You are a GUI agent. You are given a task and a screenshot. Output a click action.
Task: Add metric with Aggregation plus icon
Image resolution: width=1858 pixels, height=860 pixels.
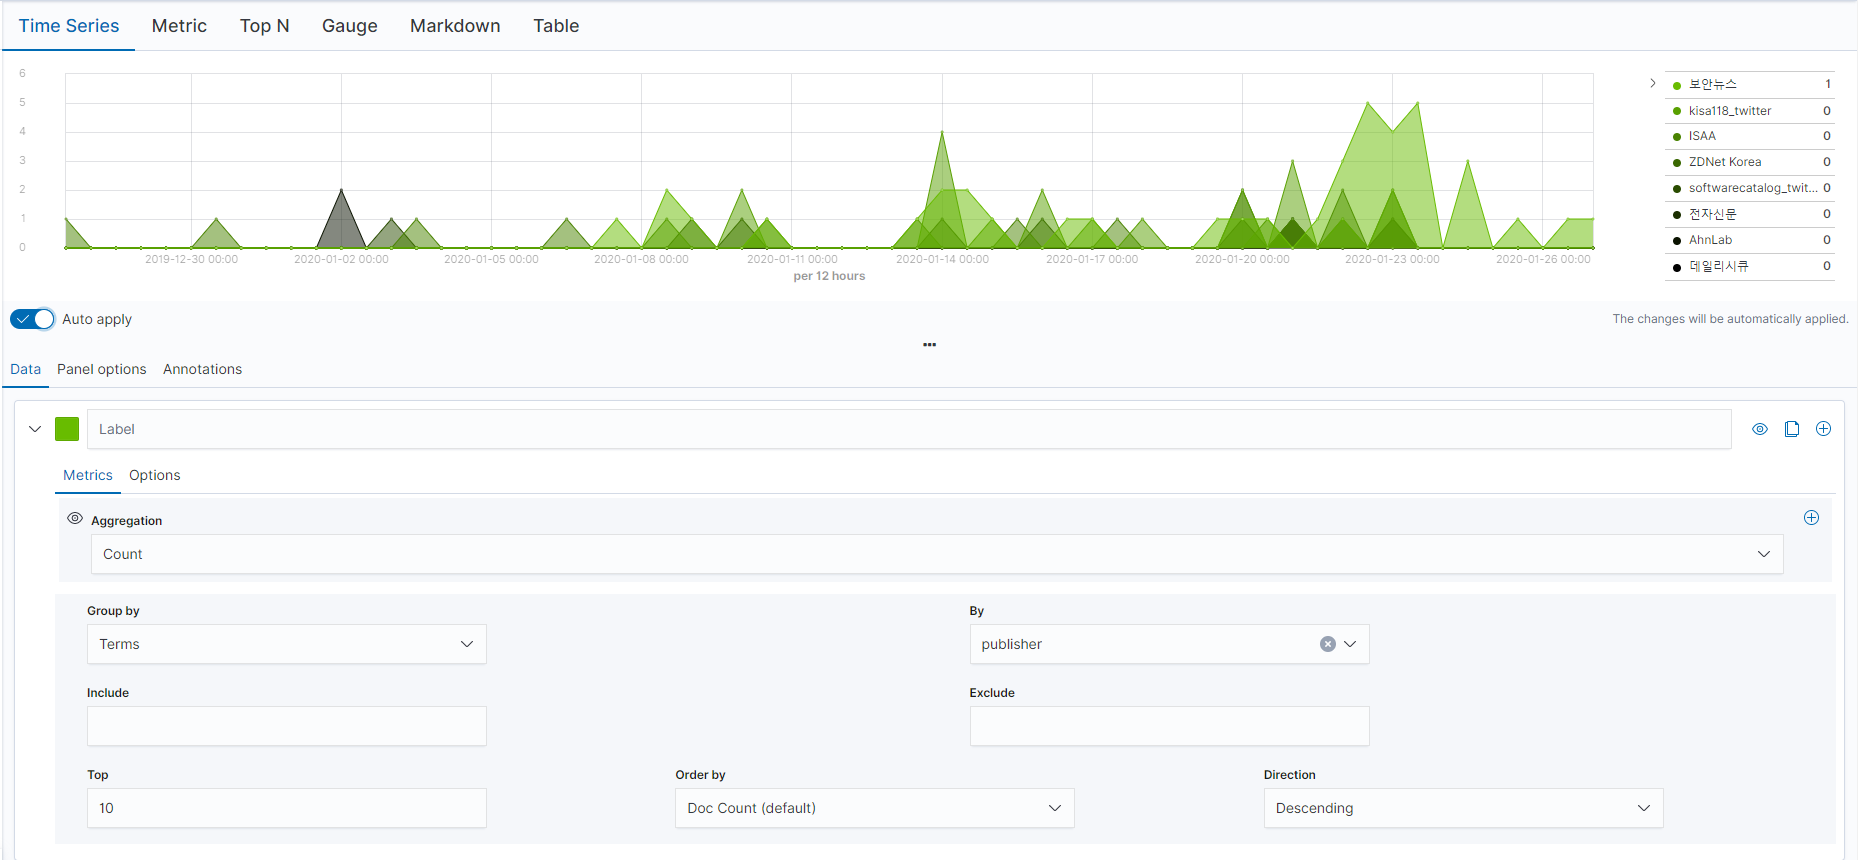coord(1811,518)
